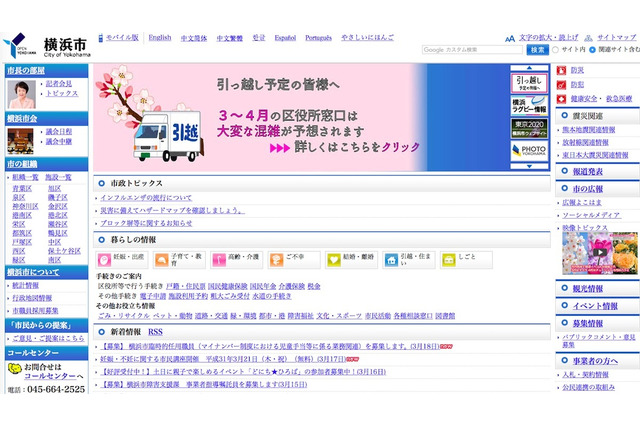The height and width of the screenshot is (426, 640).
Task: Select the 関連サイト含む radio button
Action: [x=592, y=50]
